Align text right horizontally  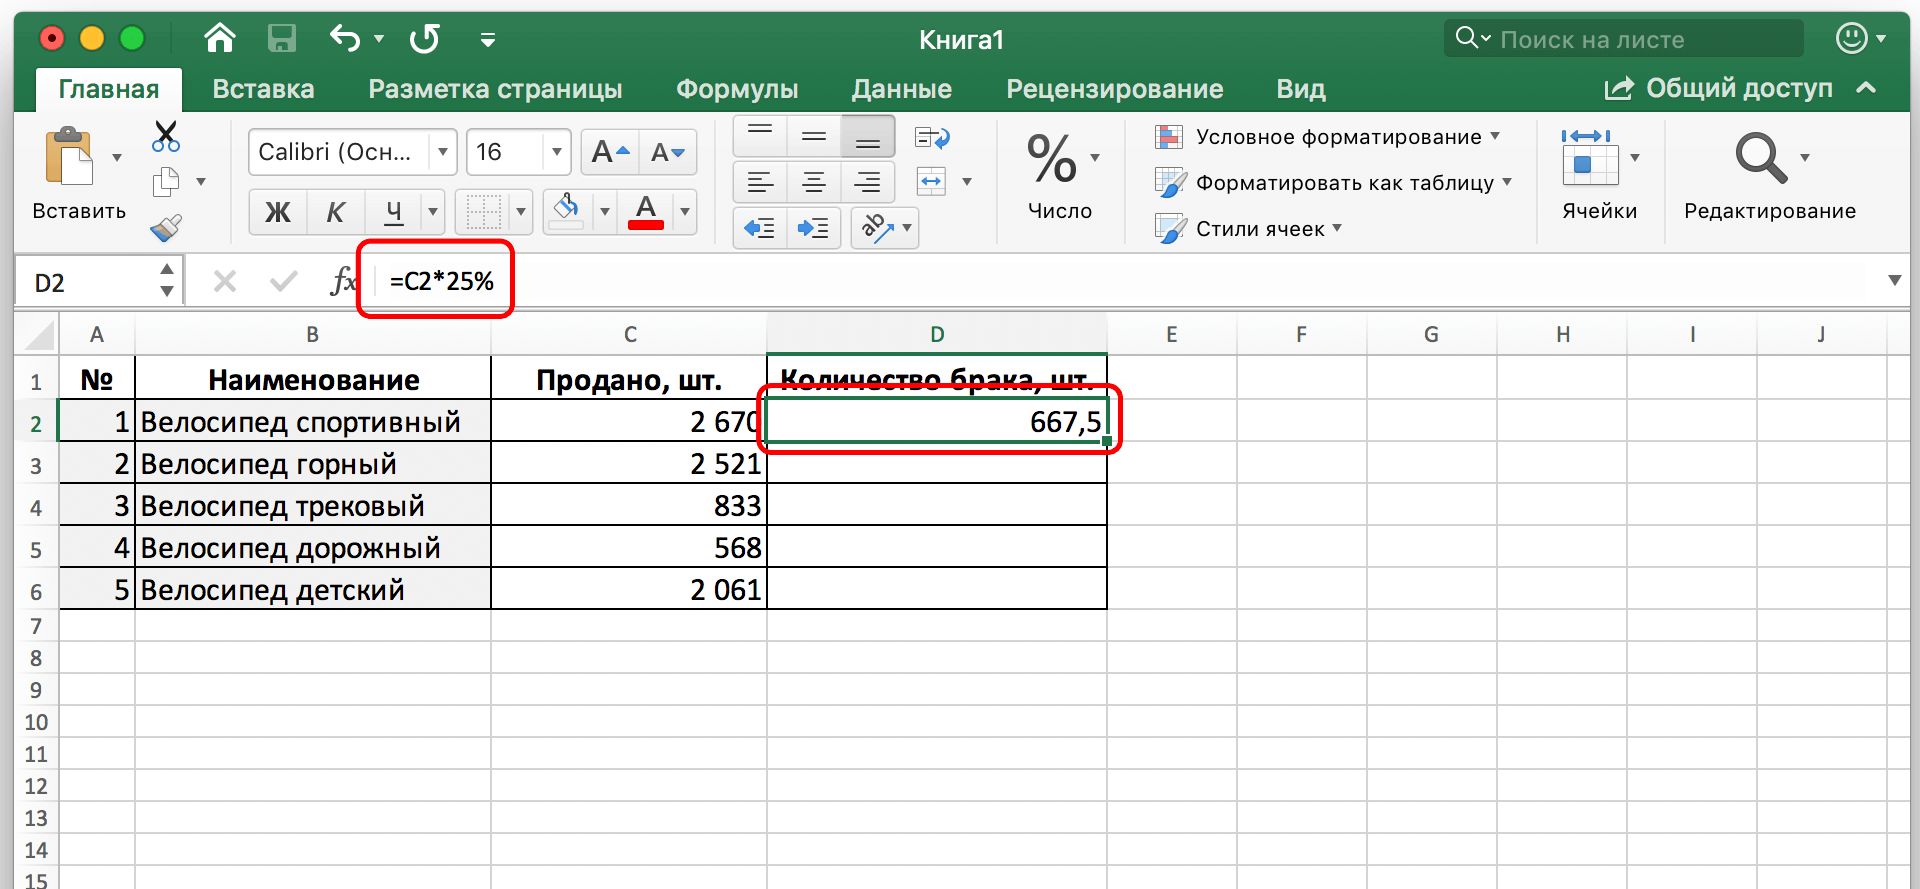pos(868,182)
